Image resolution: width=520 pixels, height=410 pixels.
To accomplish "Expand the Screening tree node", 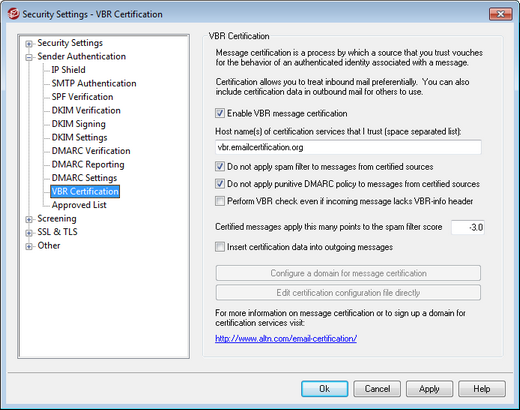I will [x=29, y=219].
